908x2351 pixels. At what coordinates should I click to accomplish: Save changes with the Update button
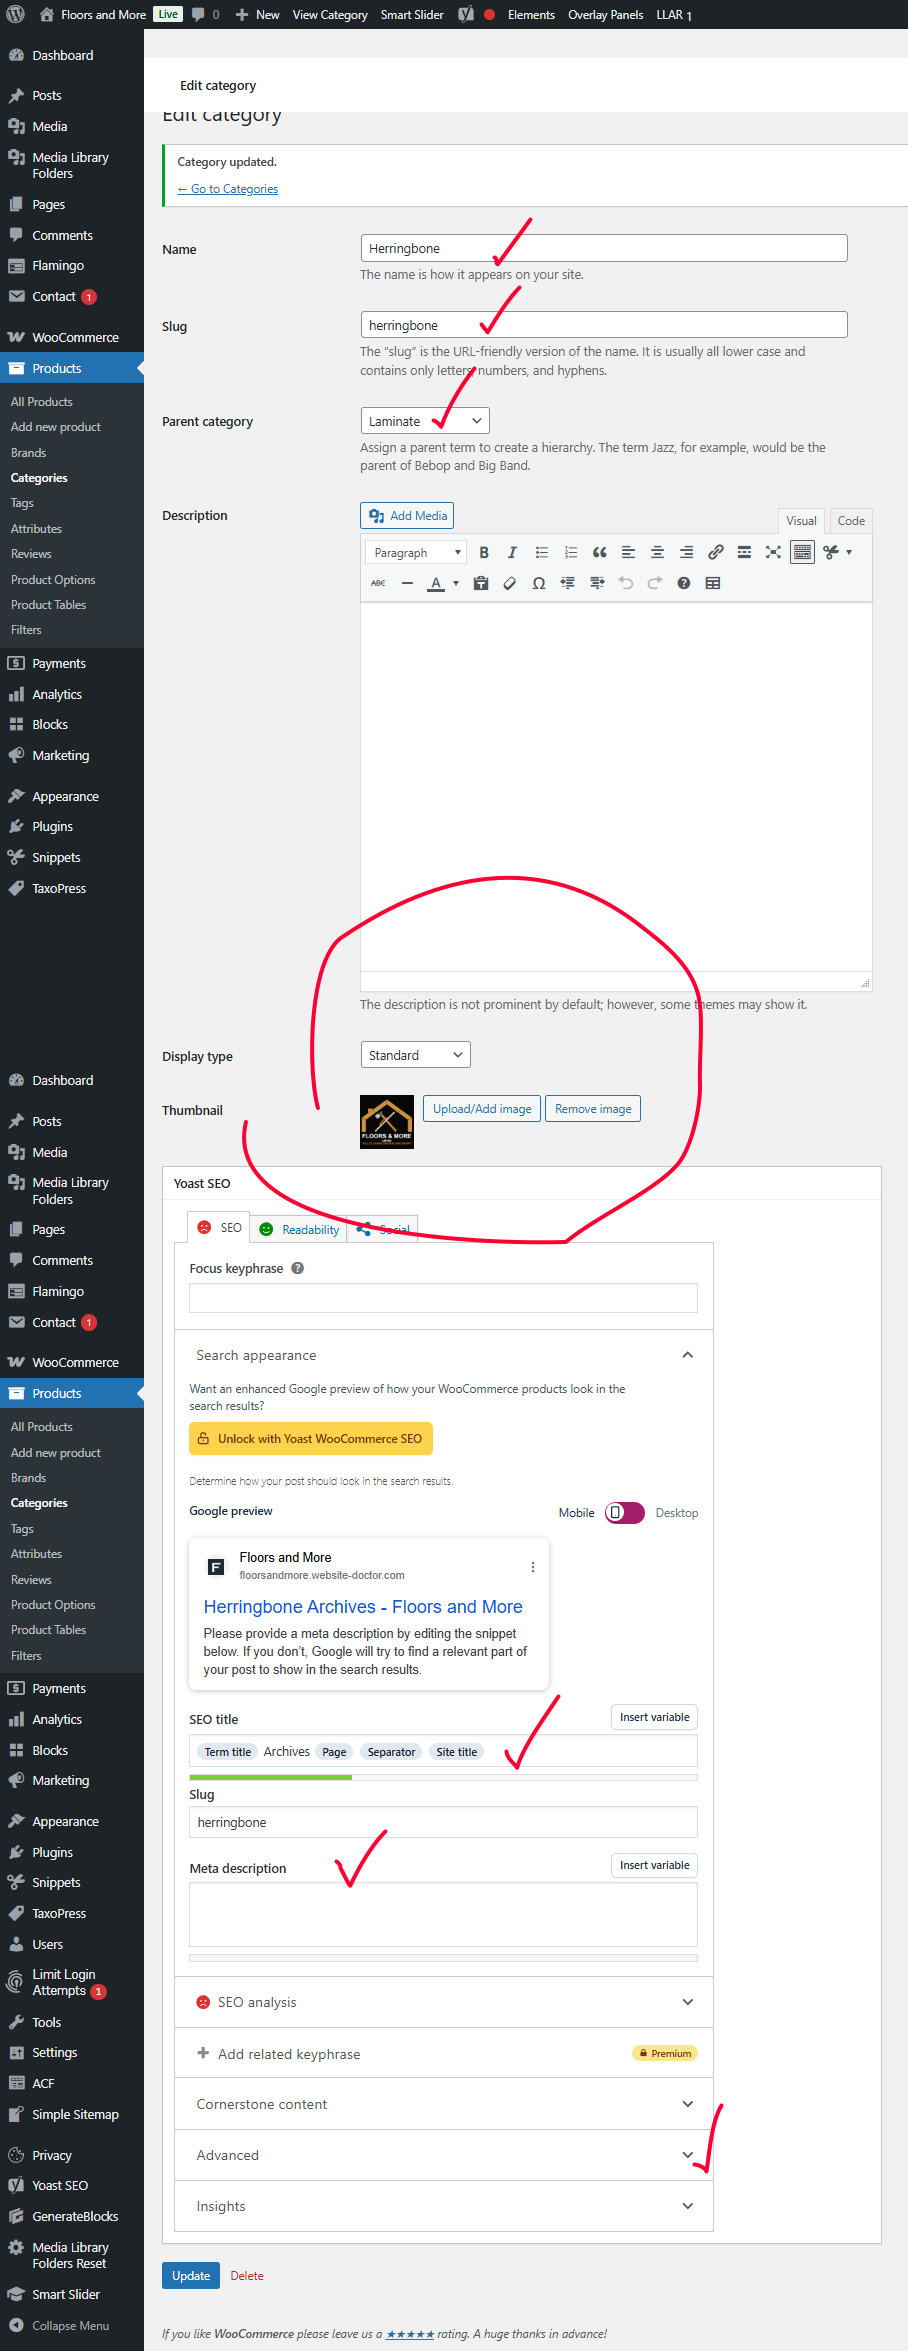point(191,2275)
